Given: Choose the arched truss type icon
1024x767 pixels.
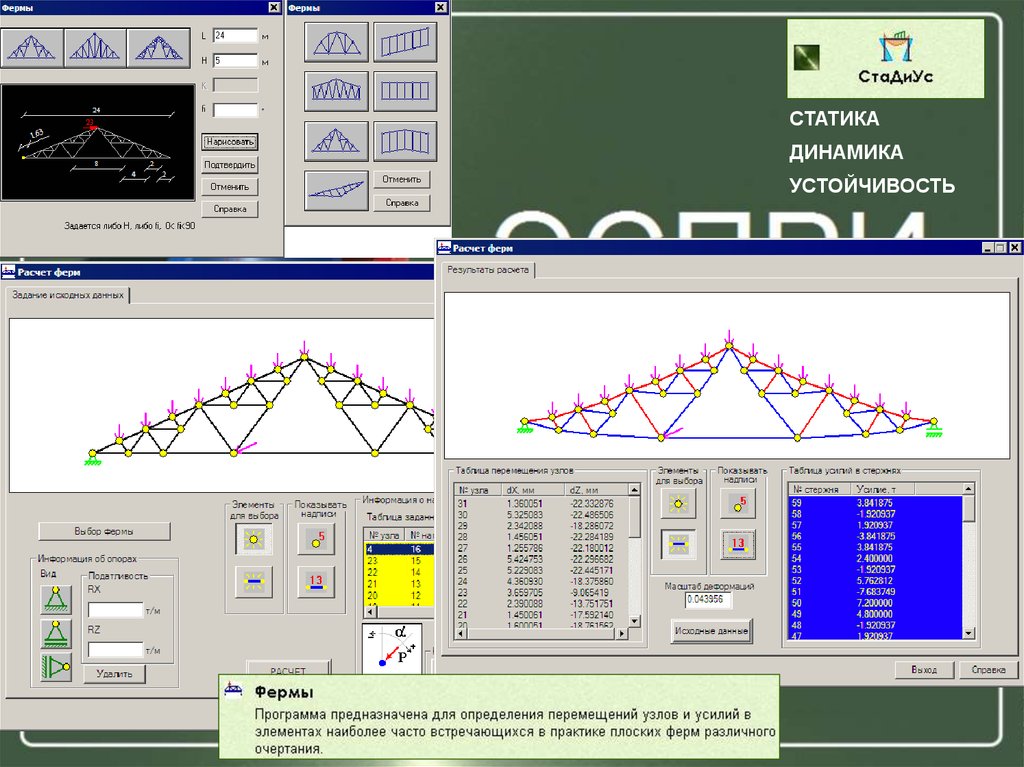Looking at the screenshot, I should (x=336, y=42).
